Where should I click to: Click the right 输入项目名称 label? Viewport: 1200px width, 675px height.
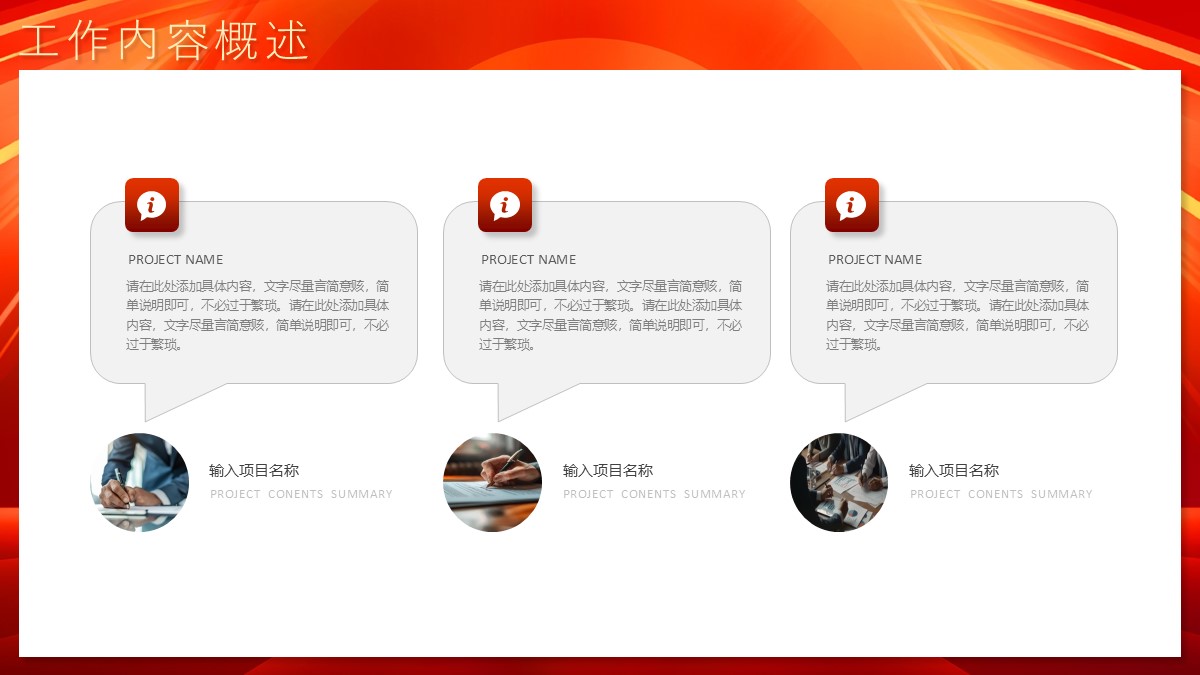coord(954,471)
